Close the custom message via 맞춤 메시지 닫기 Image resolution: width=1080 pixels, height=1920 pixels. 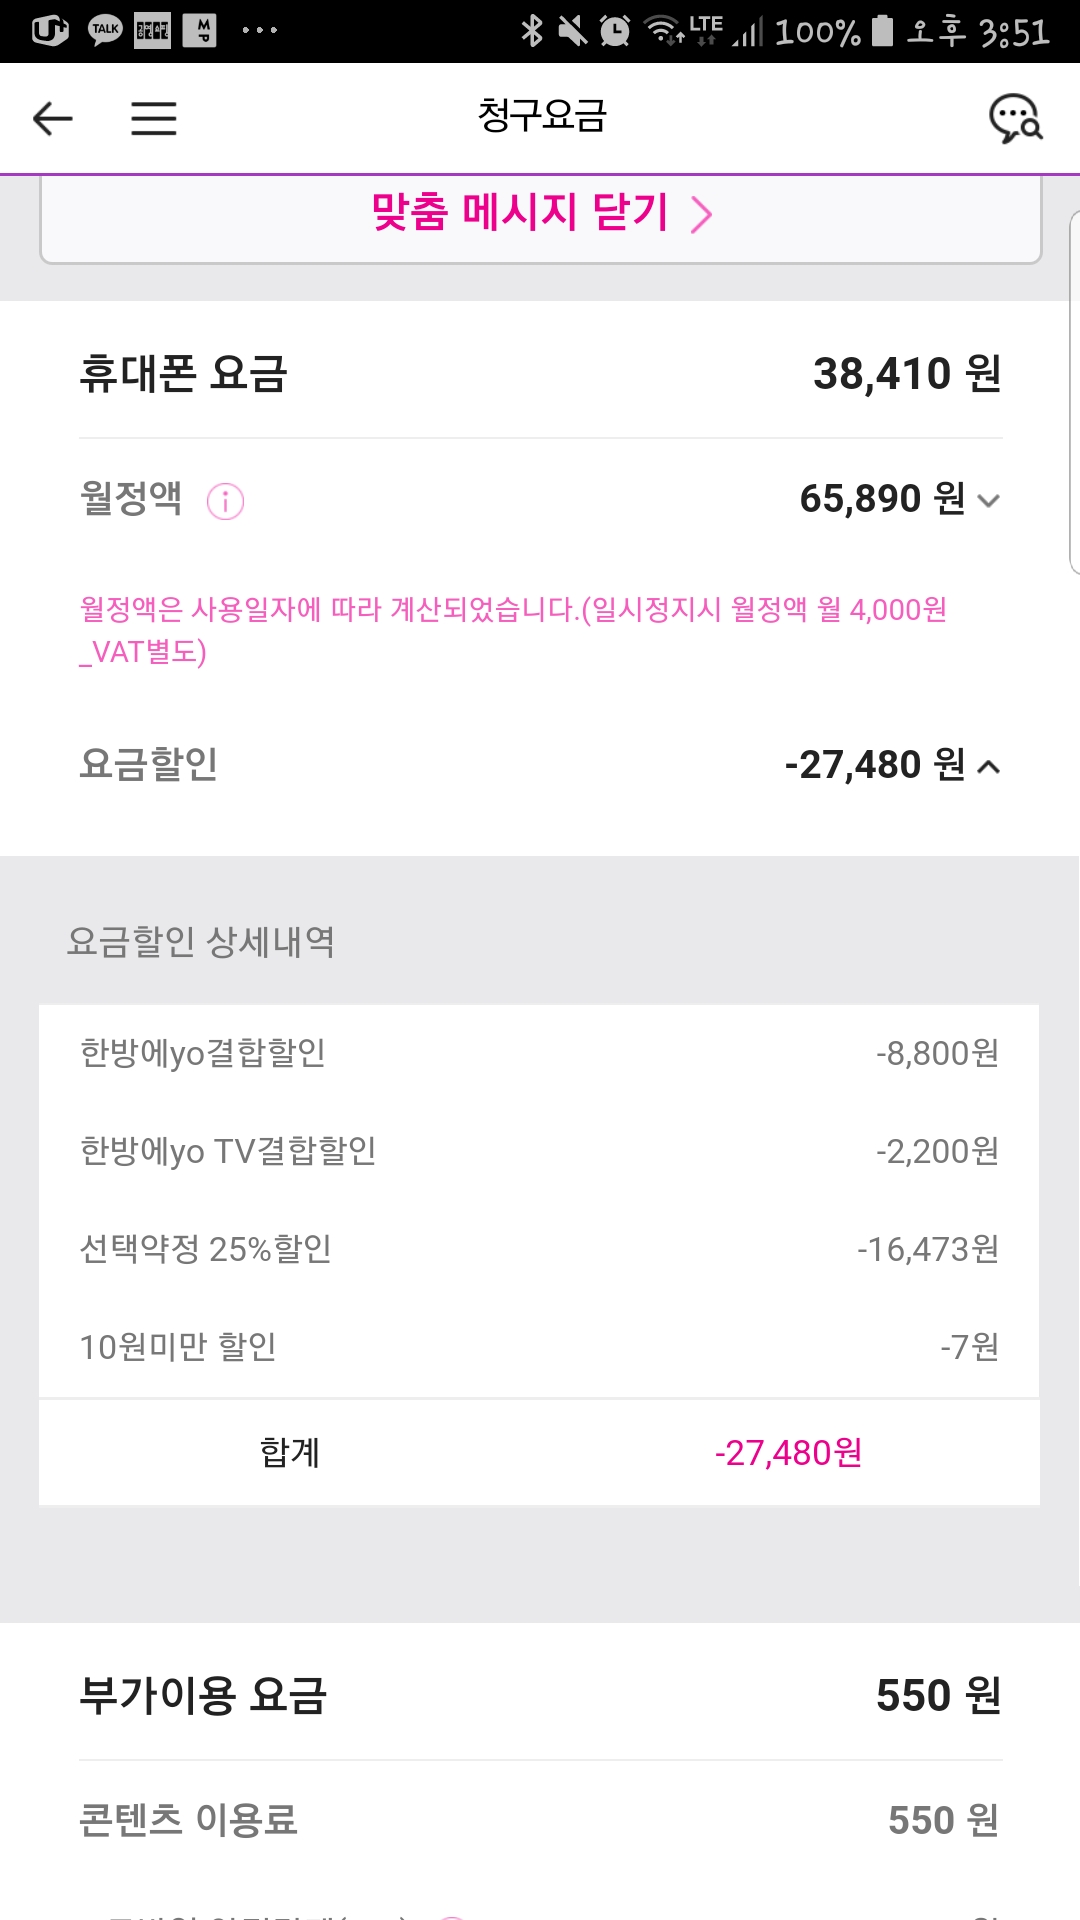(x=540, y=213)
